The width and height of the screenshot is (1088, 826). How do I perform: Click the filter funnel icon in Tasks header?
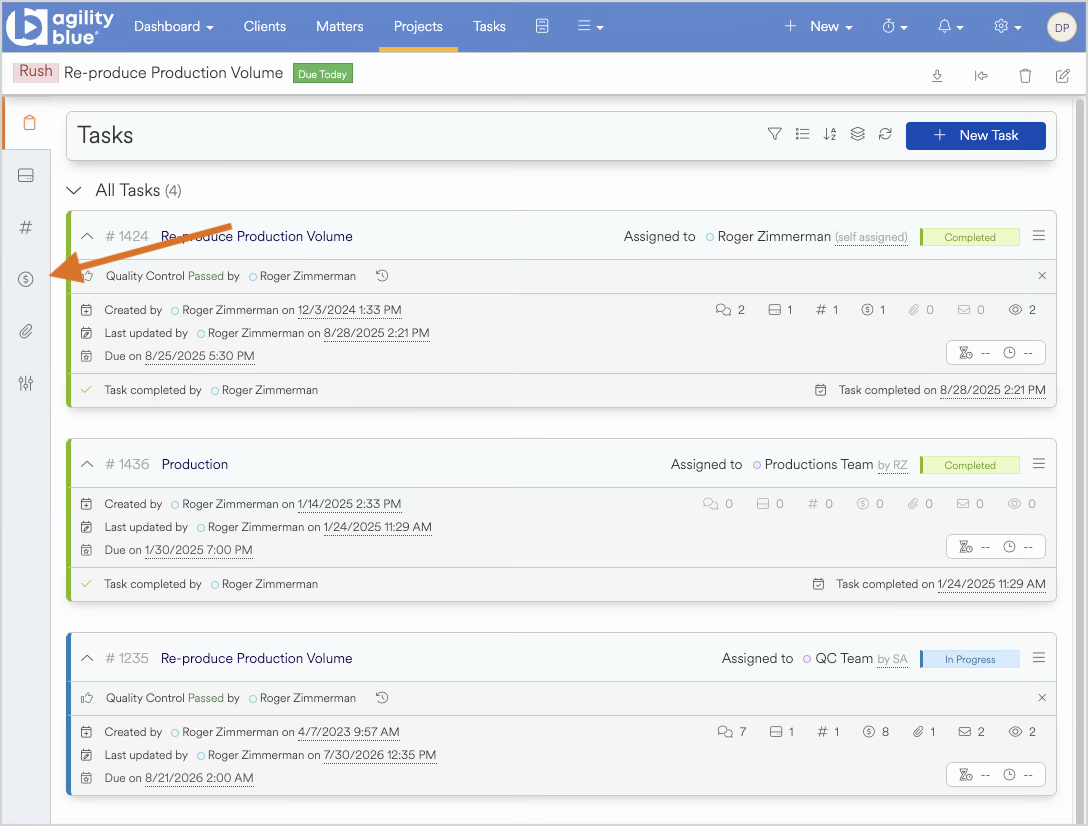click(x=774, y=134)
